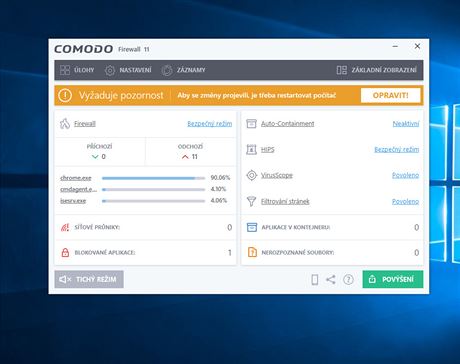Click the red outbound up arrow
The width and height of the screenshot is (460, 364).
(185, 157)
